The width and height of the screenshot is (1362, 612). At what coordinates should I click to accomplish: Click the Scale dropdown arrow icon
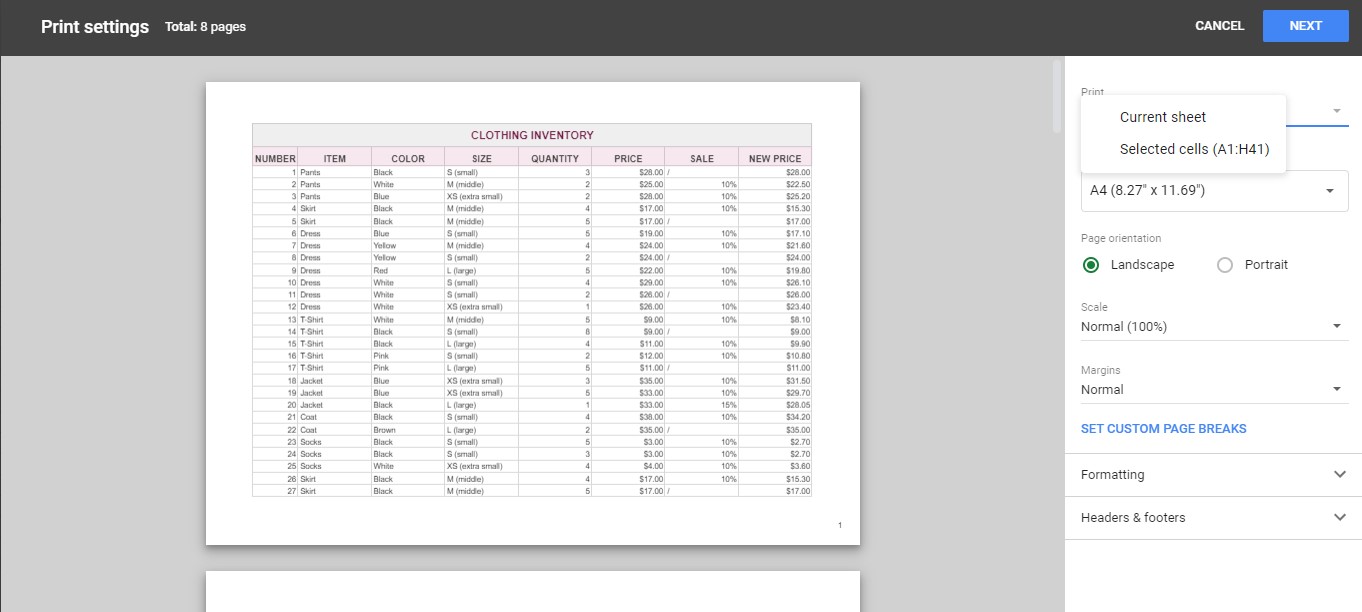tap(1337, 326)
